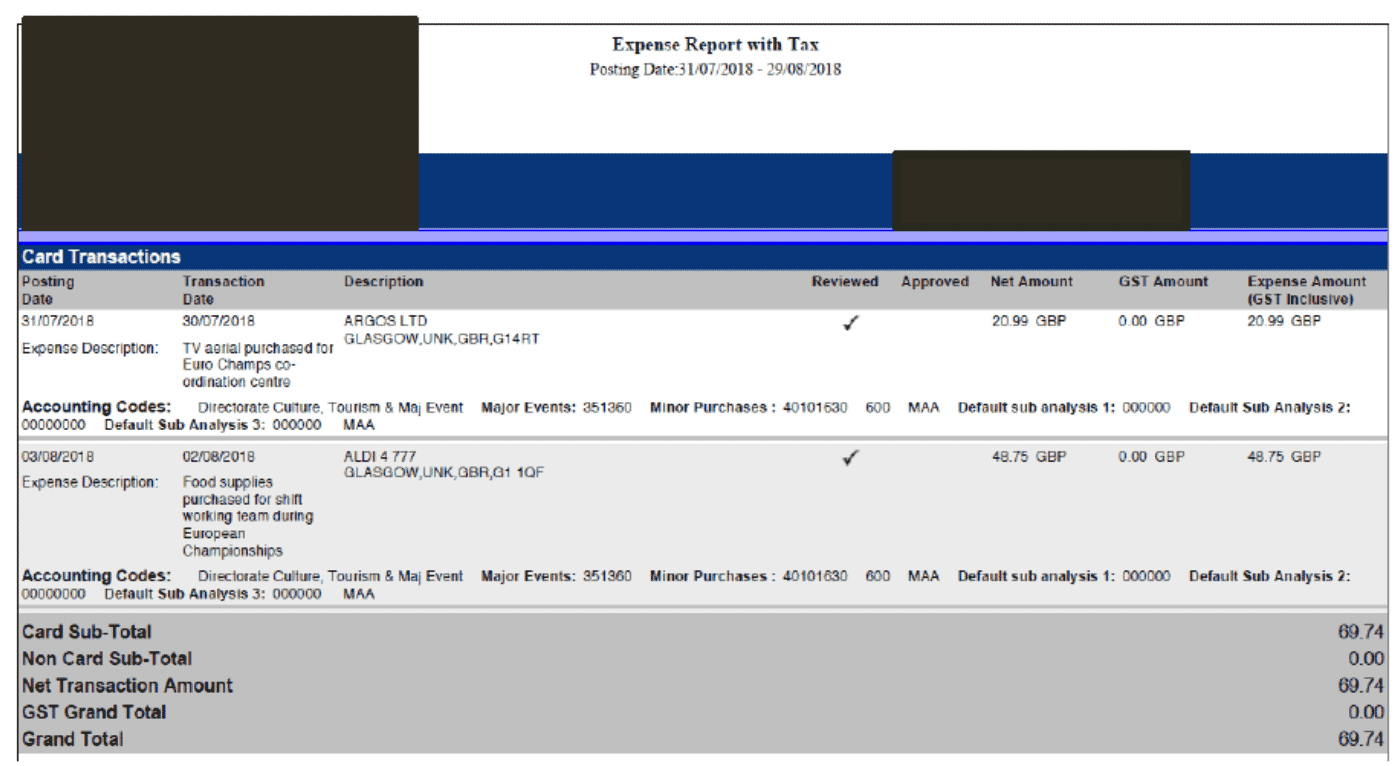Select the 'ALDI 4 777' merchant name
1400x766 pixels.
click(x=380, y=457)
